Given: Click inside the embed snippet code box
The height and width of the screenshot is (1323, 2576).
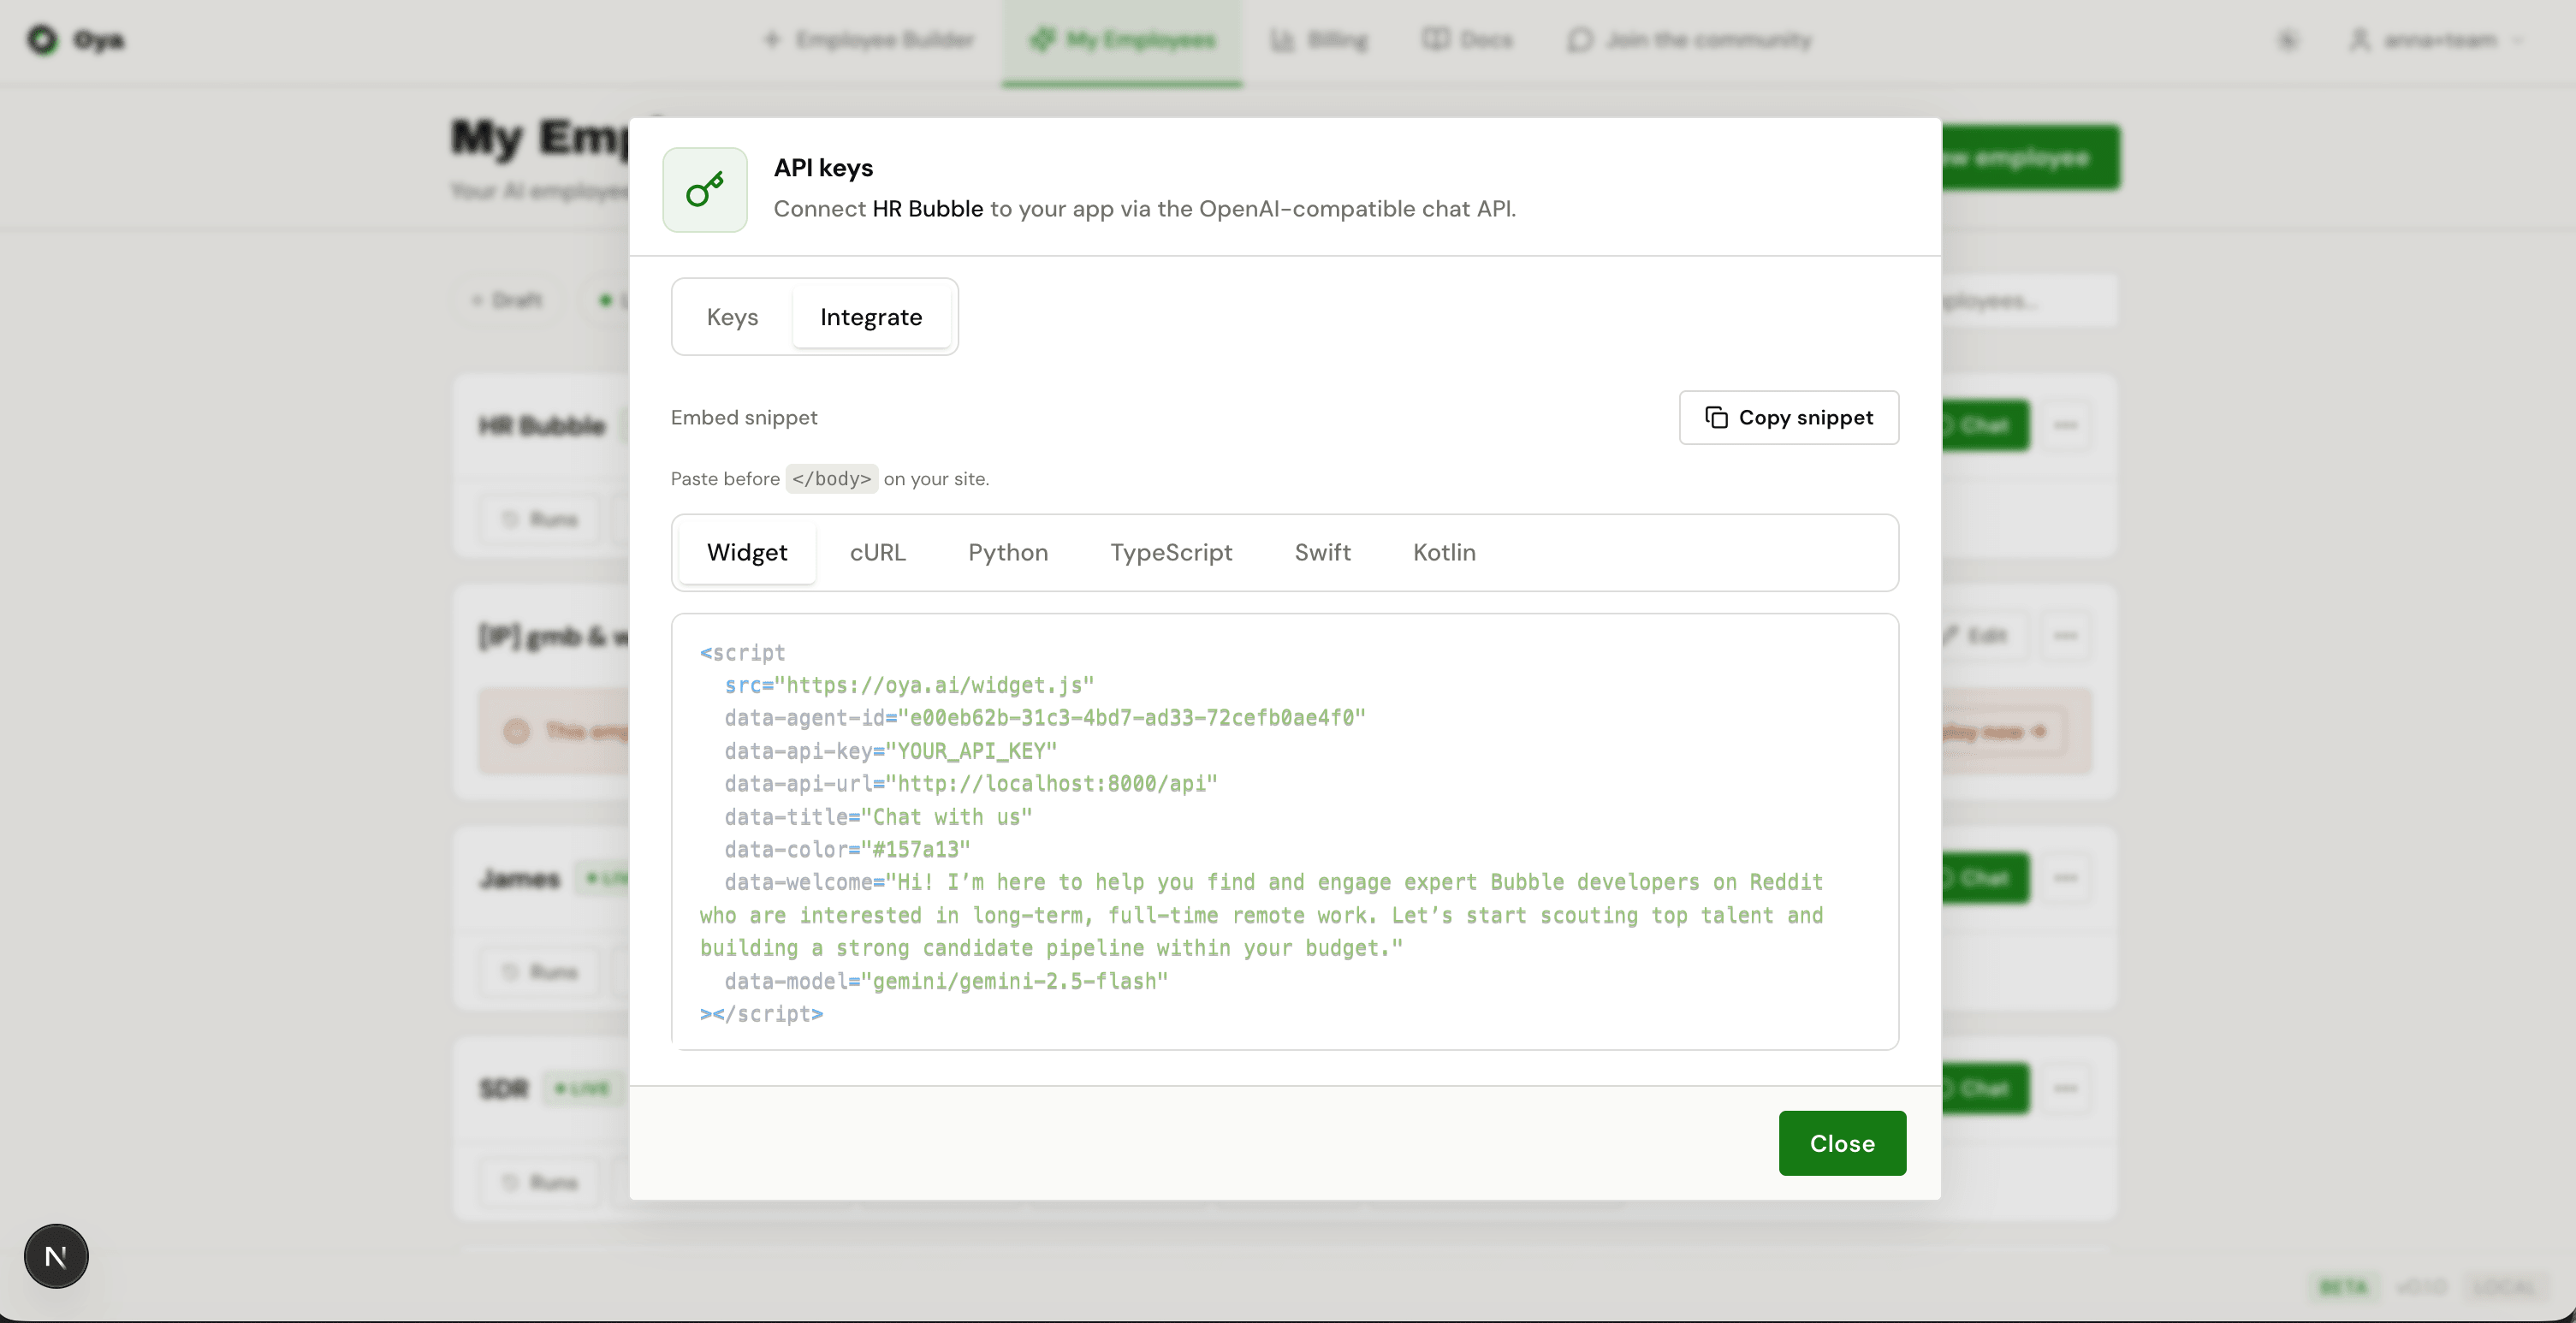Looking at the screenshot, I should pyautogui.click(x=1285, y=832).
